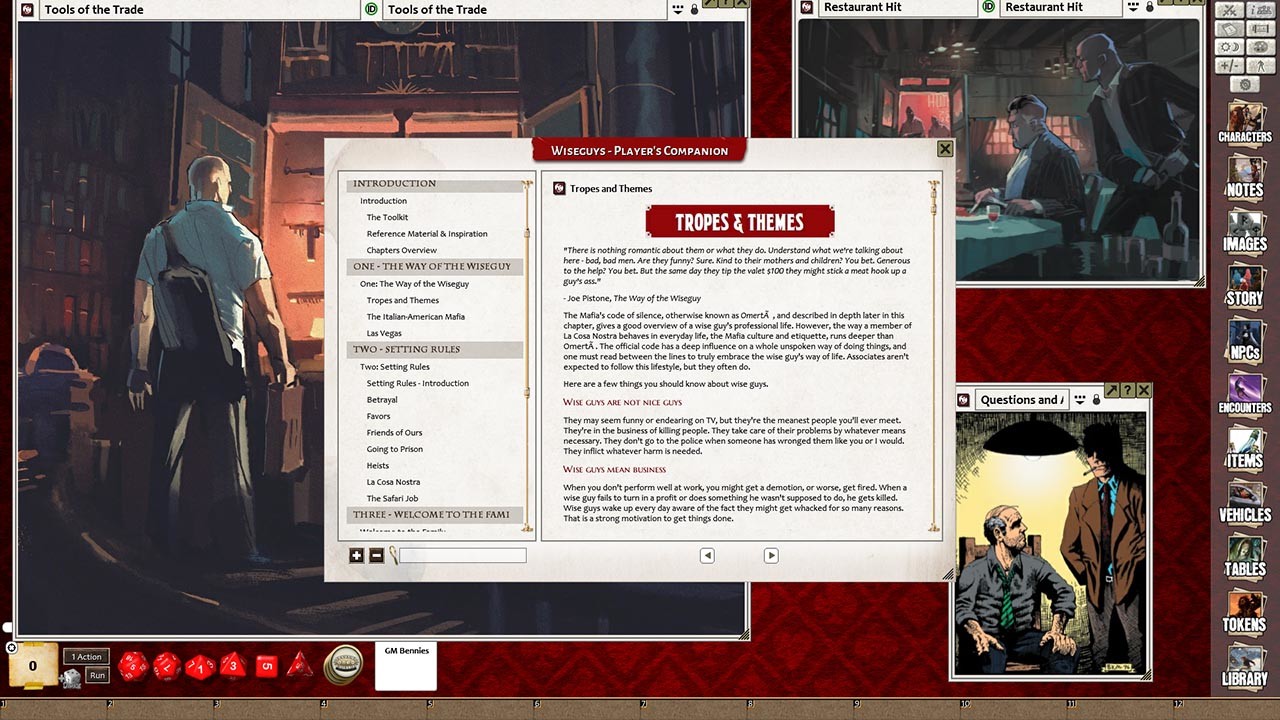Open the 'Going to Prison' page entry

click(394, 450)
